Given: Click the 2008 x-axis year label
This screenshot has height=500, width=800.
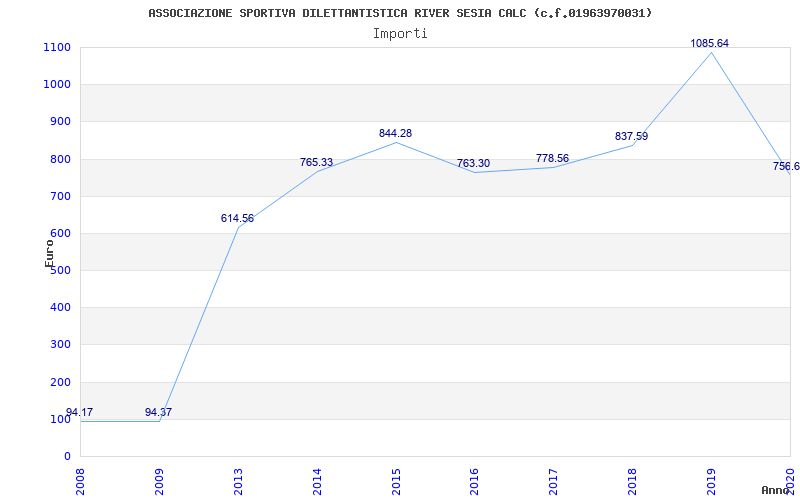Looking at the screenshot, I should tap(80, 482).
